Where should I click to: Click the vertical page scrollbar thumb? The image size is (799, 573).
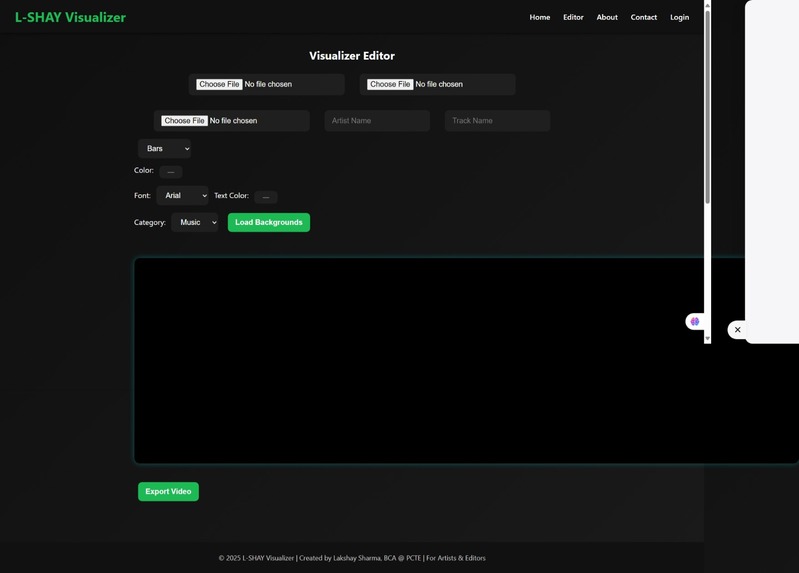[707, 107]
